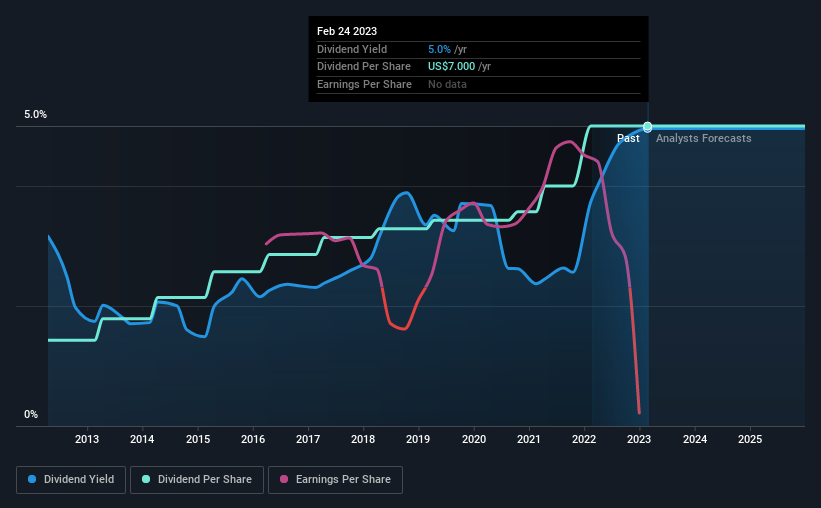Select the 2025 x-axis year label
This screenshot has height=508, width=821.
coord(750,439)
